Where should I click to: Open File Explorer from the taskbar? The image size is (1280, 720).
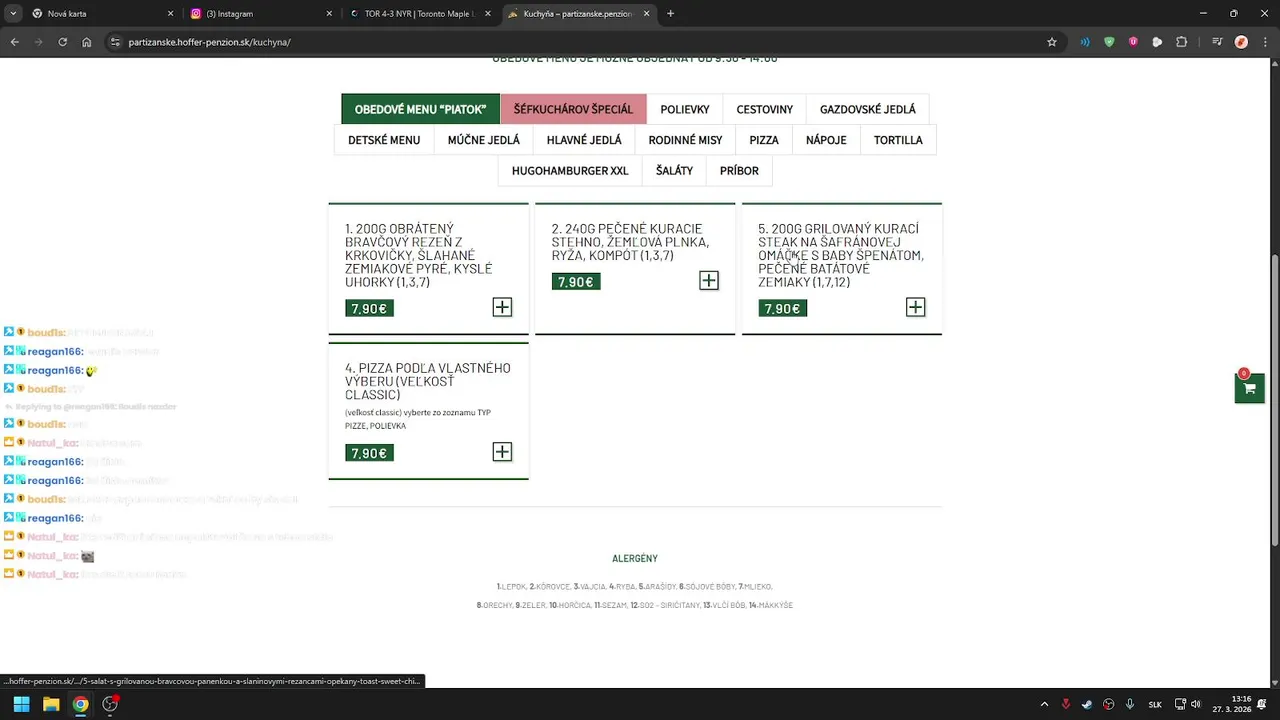(51, 704)
